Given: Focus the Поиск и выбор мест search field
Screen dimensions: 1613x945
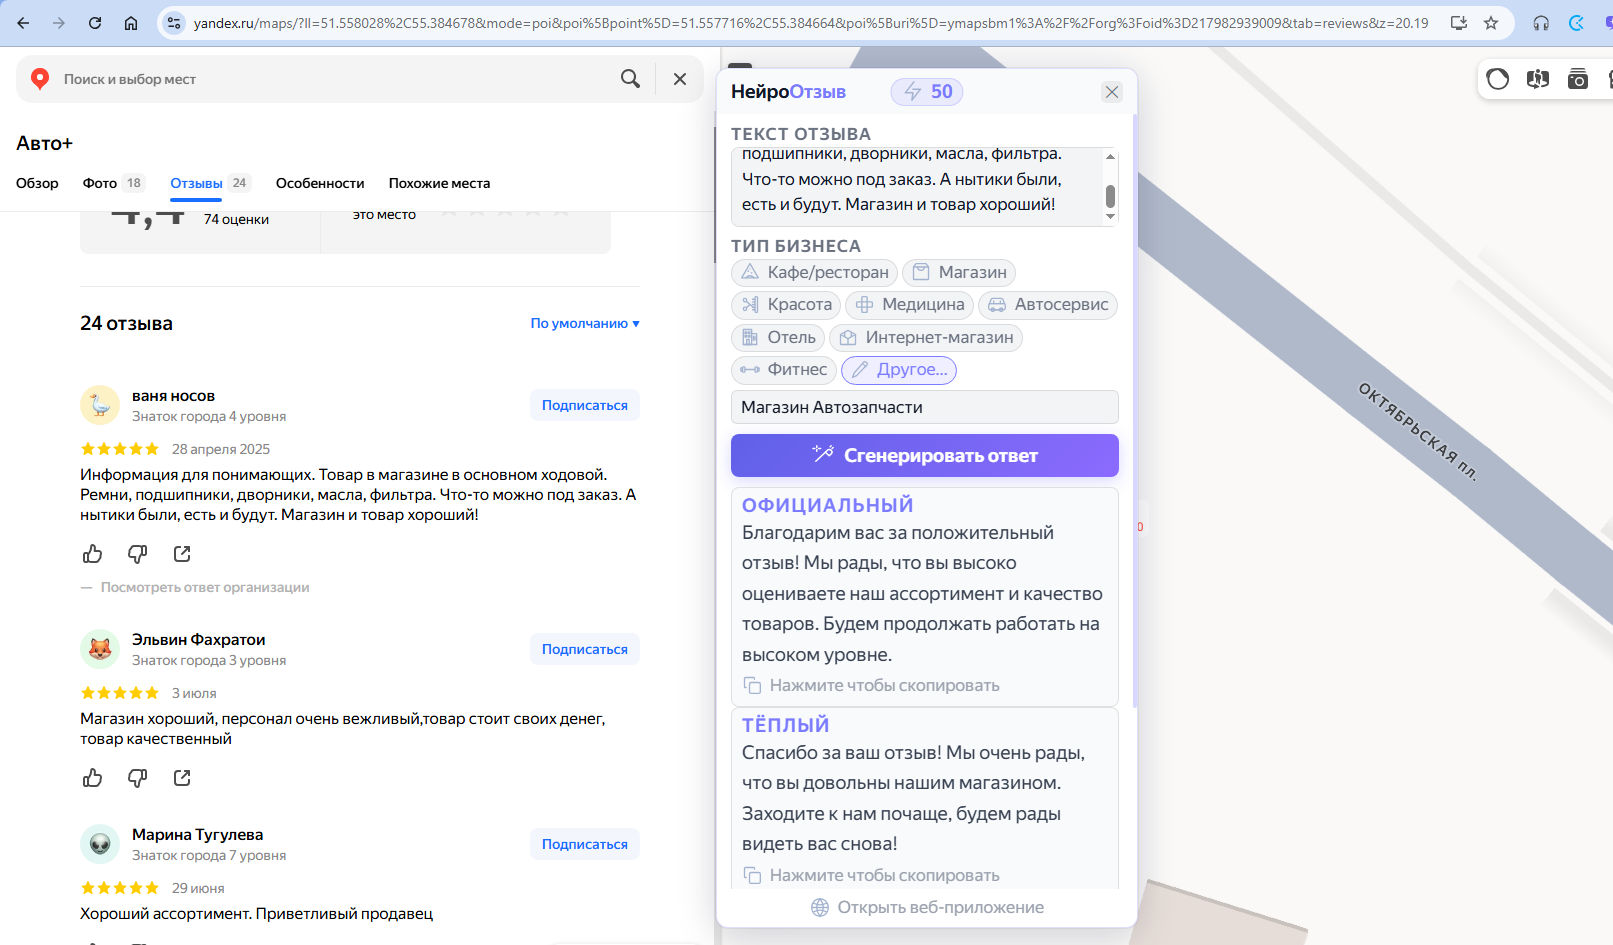Looking at the screenshot, I should (335, 79).
